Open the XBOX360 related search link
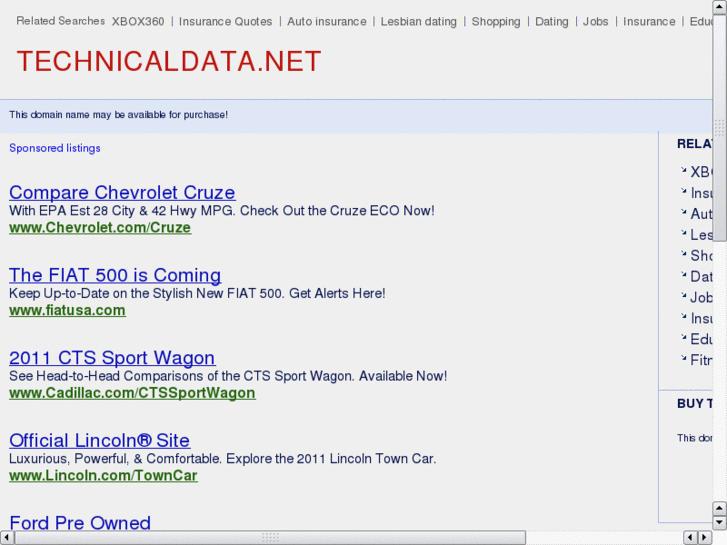 [138, 22]
